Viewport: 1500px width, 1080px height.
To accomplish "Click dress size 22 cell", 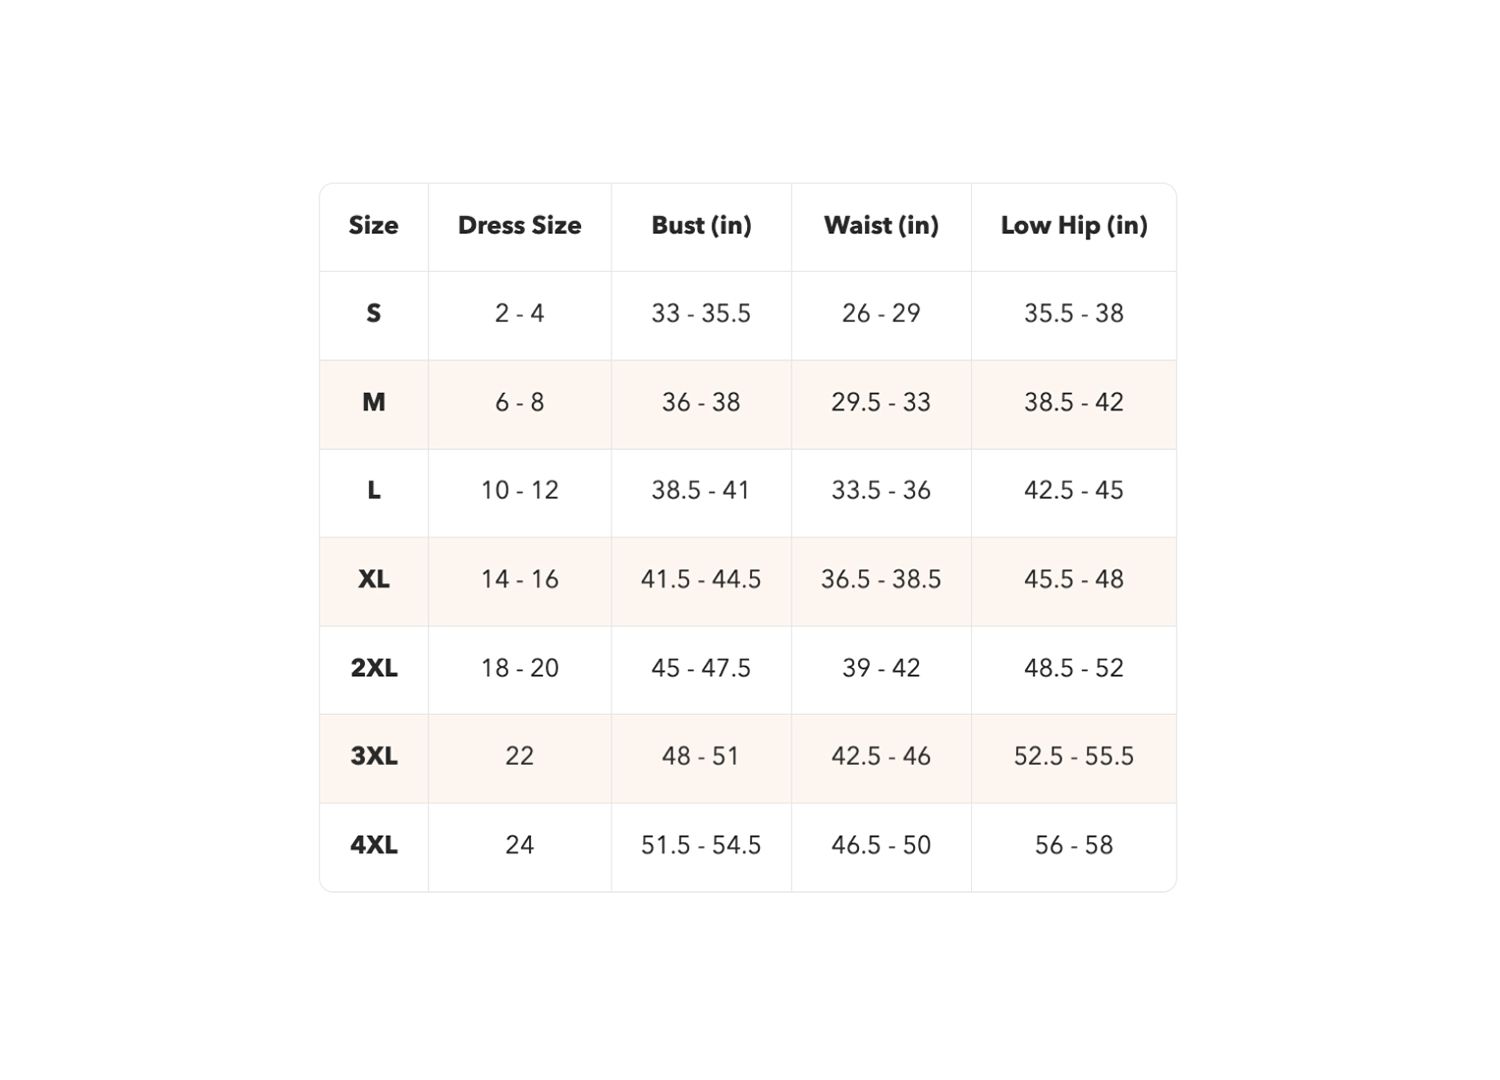I will coord(520,756).
